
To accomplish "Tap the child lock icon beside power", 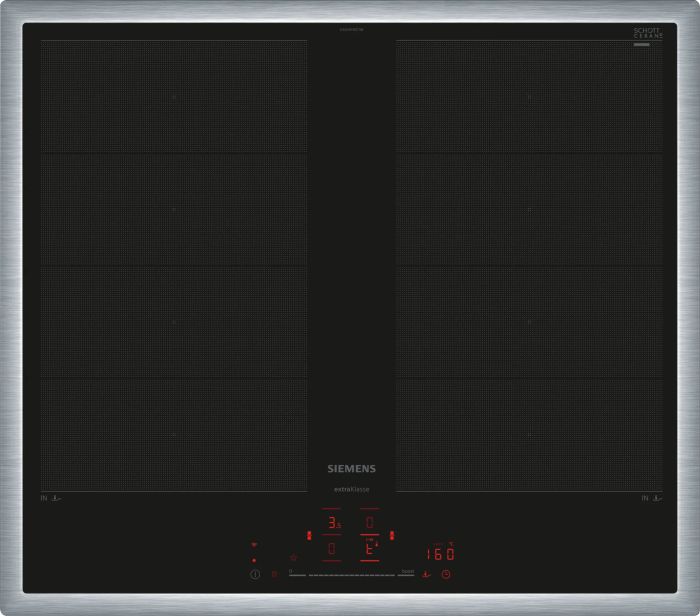I will pyautogui.click(x=275, y=574).
